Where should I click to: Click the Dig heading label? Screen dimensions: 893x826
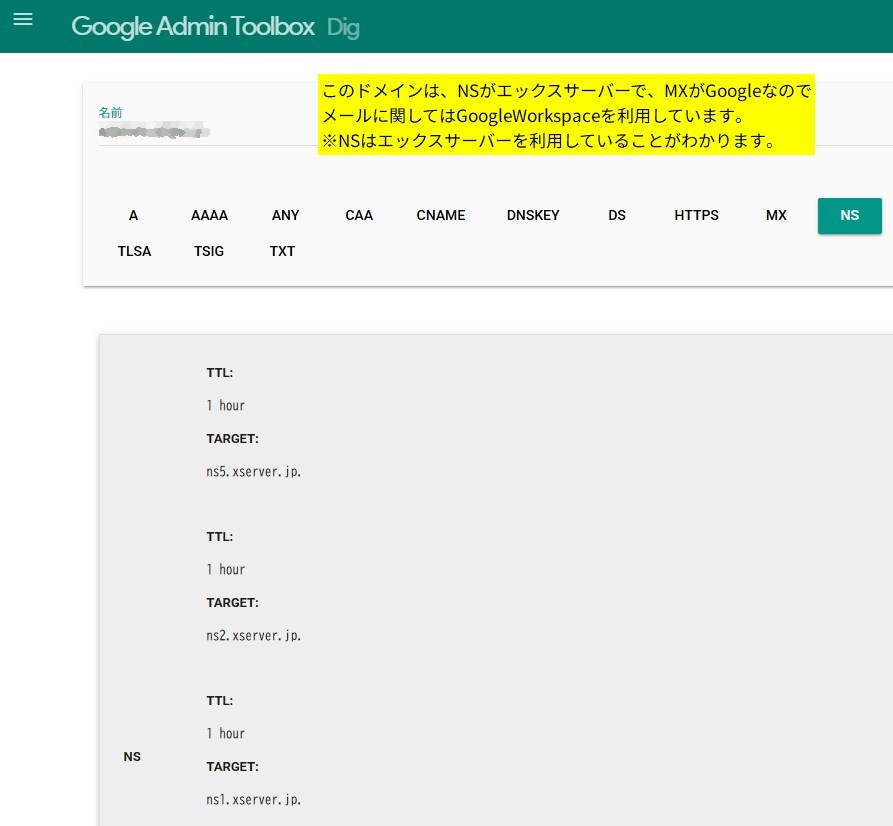click(x=343, y=28)
